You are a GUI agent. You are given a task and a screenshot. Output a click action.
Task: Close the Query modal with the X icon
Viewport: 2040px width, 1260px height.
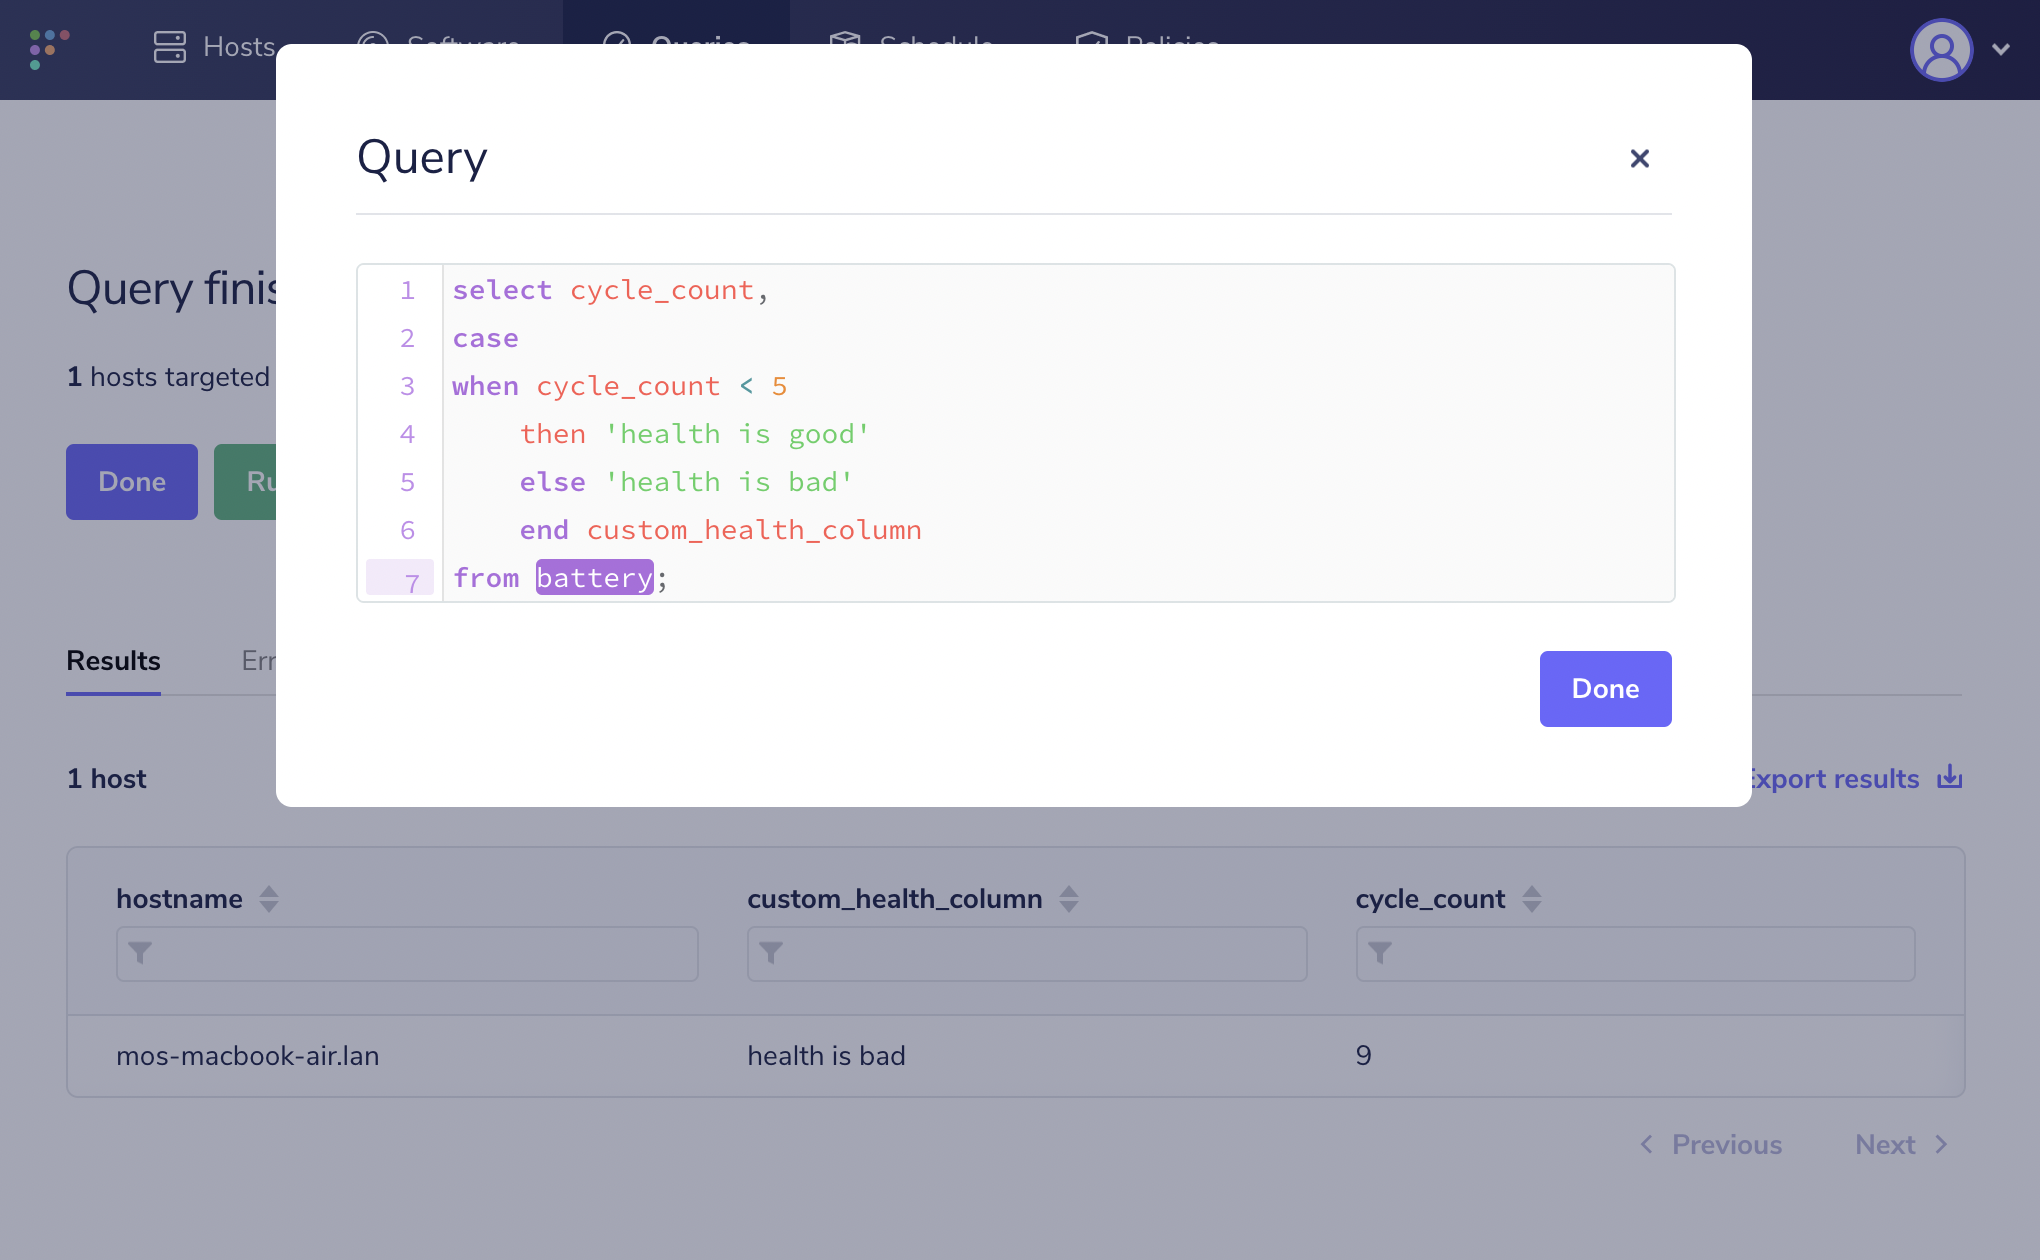(1639, 158)
